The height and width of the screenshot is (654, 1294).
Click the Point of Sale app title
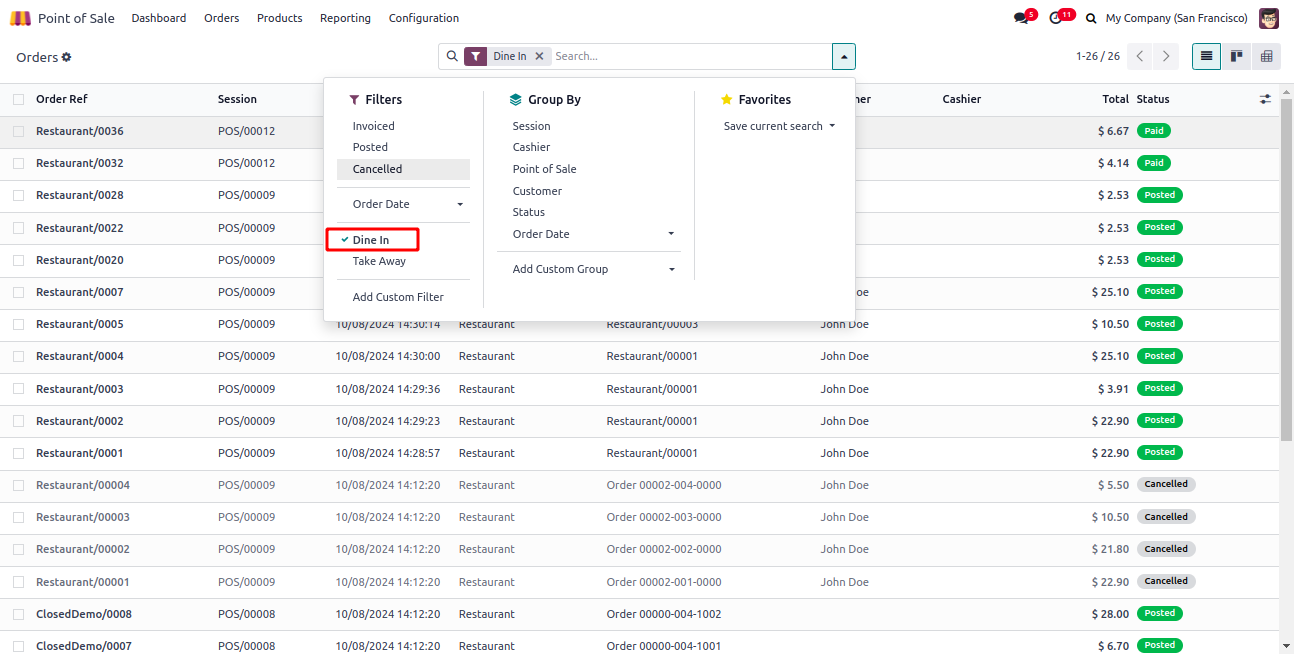(x=76, y=18)
